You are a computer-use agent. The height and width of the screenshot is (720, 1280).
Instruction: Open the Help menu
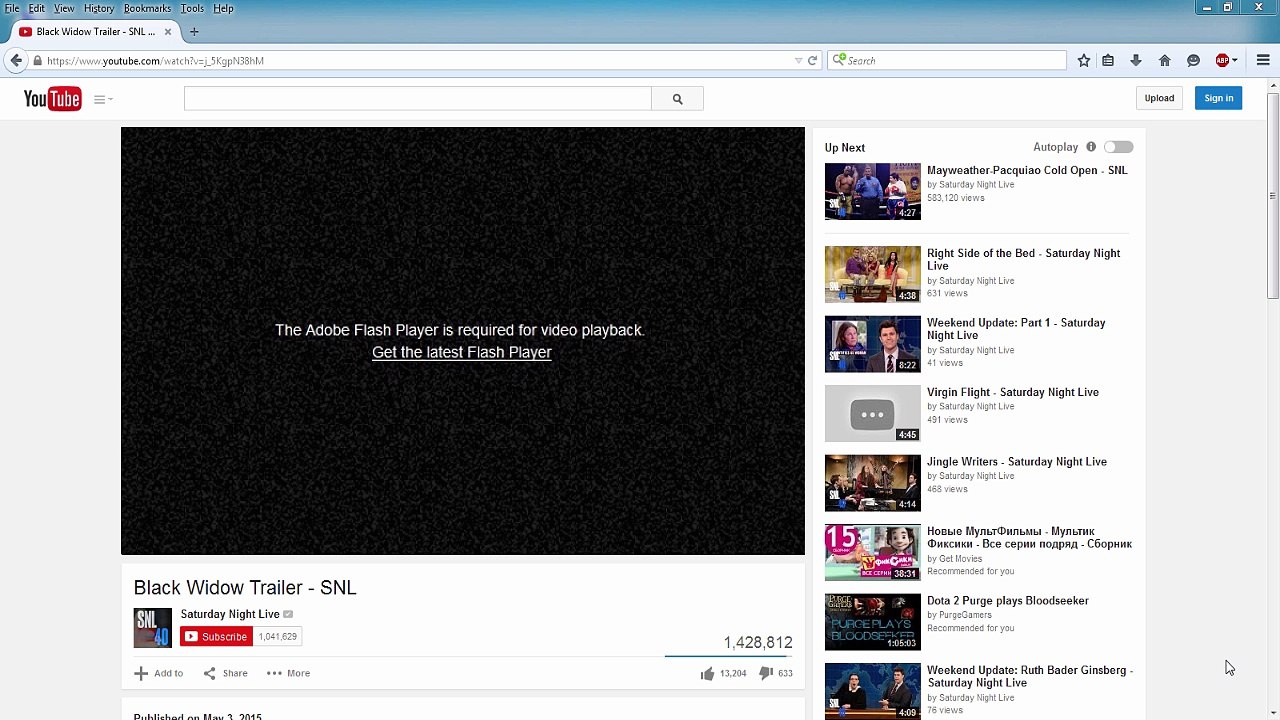223,8
